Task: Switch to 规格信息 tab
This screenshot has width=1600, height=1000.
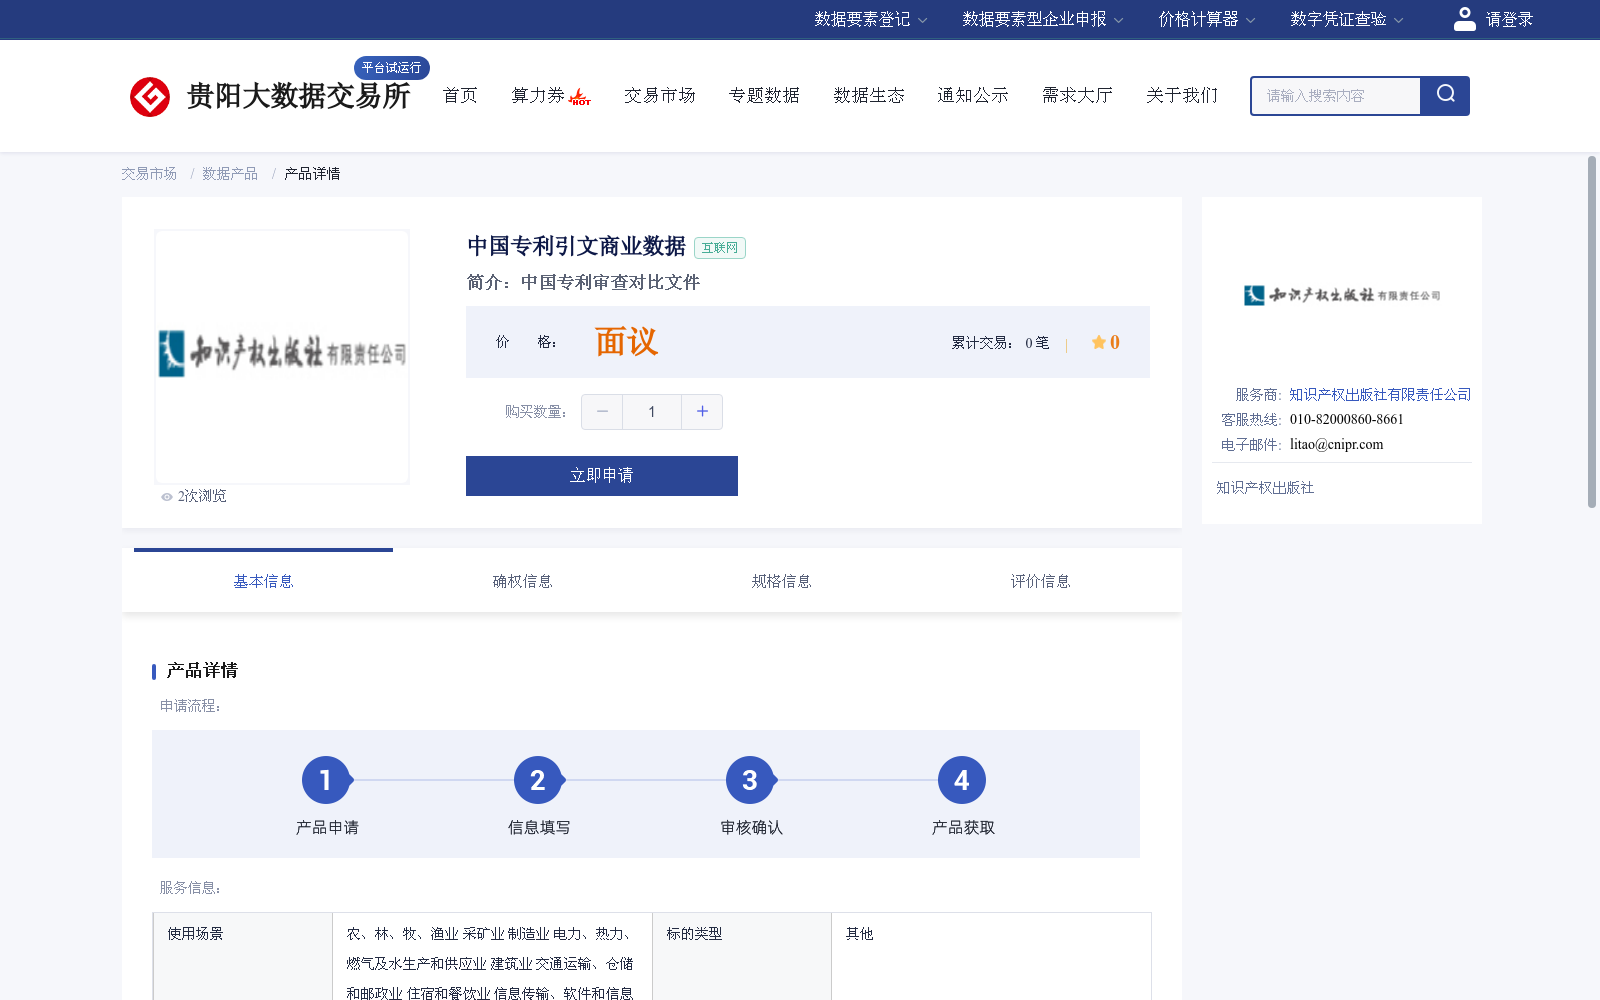Action: click(x=781, y=581)
